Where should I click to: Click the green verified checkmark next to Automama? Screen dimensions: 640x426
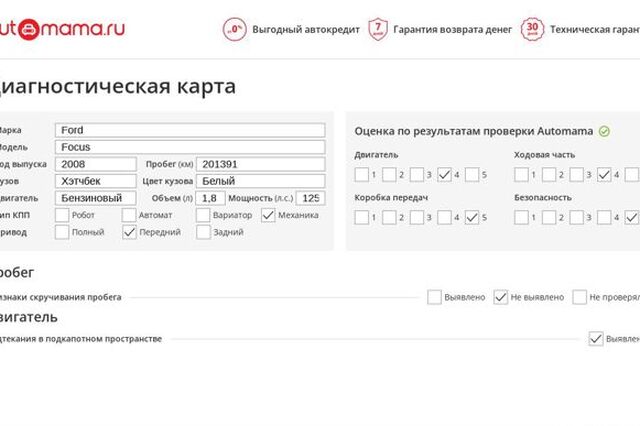click(604, 131)
